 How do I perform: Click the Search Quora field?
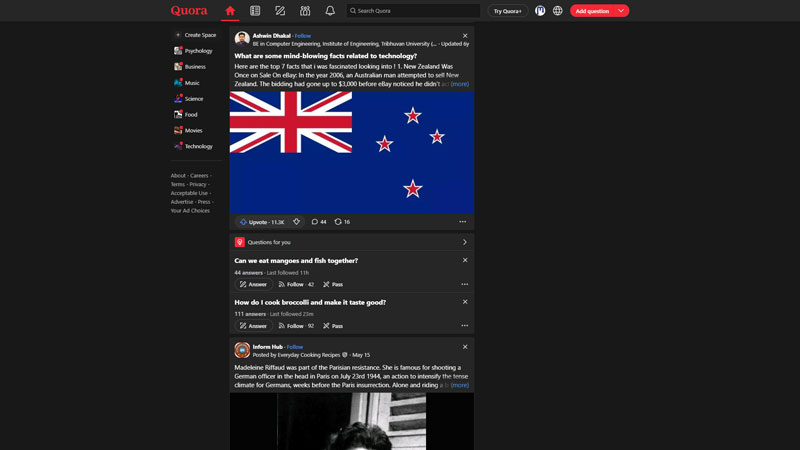[x=413, y=11]
